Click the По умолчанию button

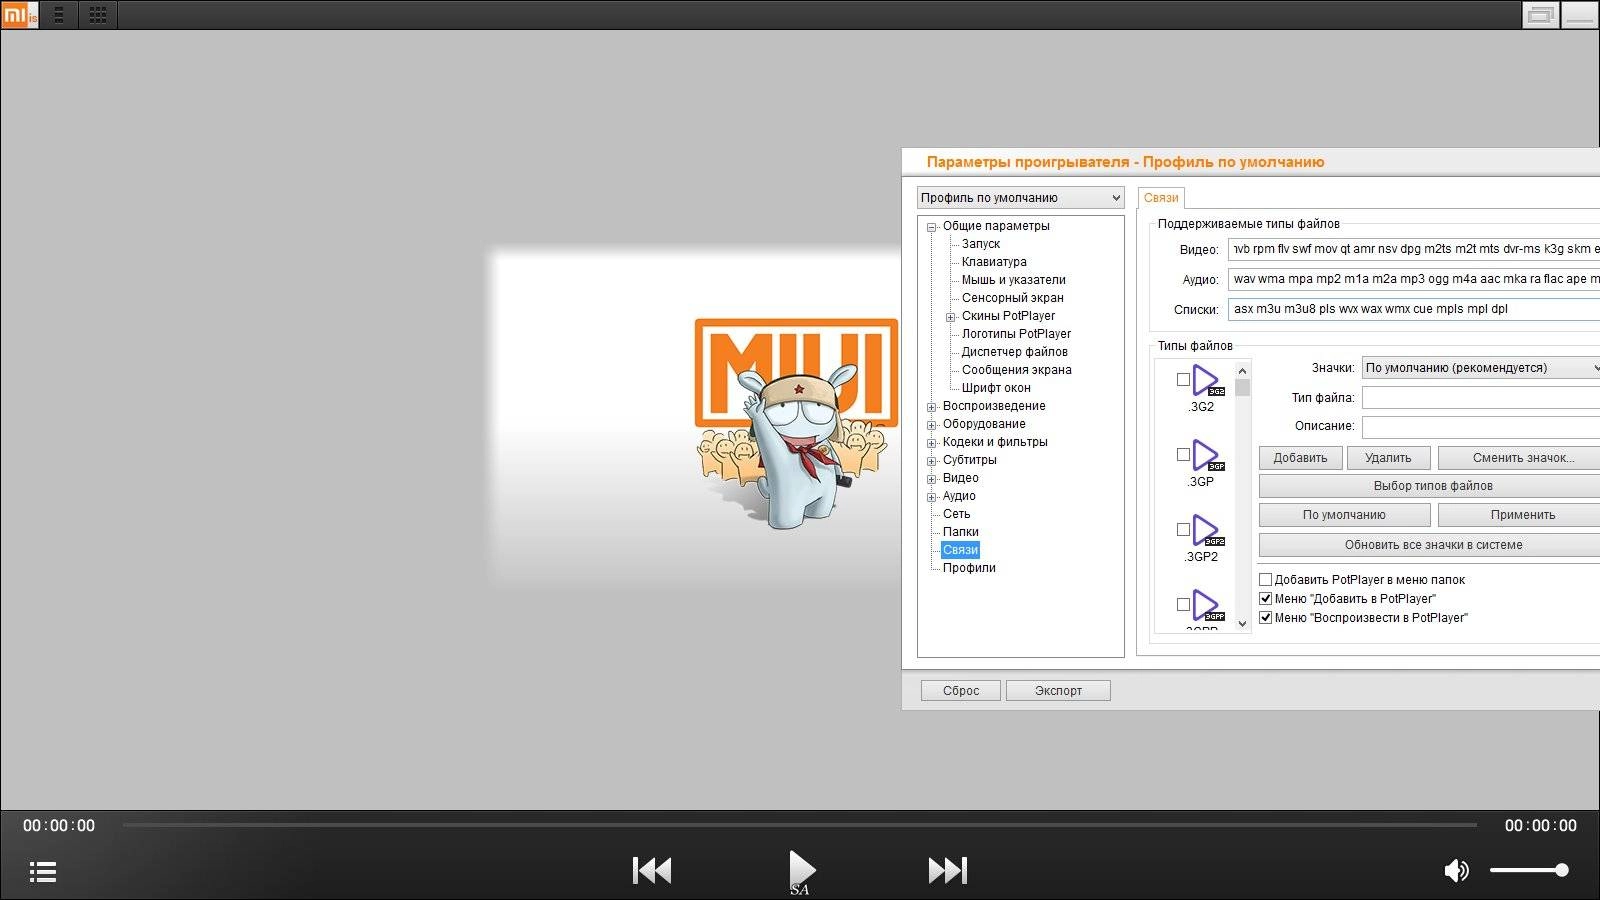coord(1344,515)
